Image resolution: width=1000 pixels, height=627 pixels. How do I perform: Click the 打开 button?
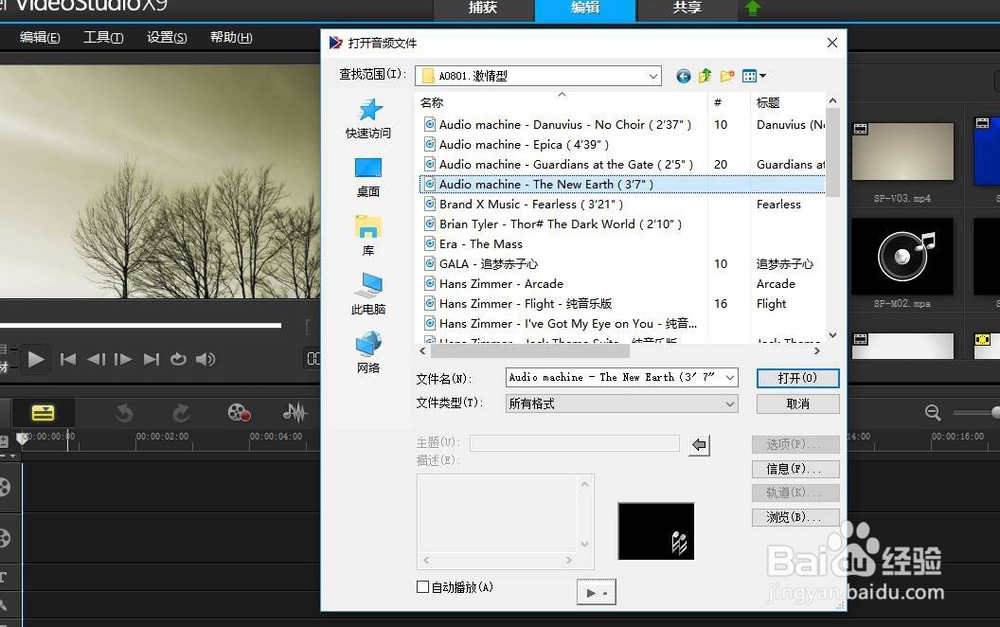(x=797, y=378)
